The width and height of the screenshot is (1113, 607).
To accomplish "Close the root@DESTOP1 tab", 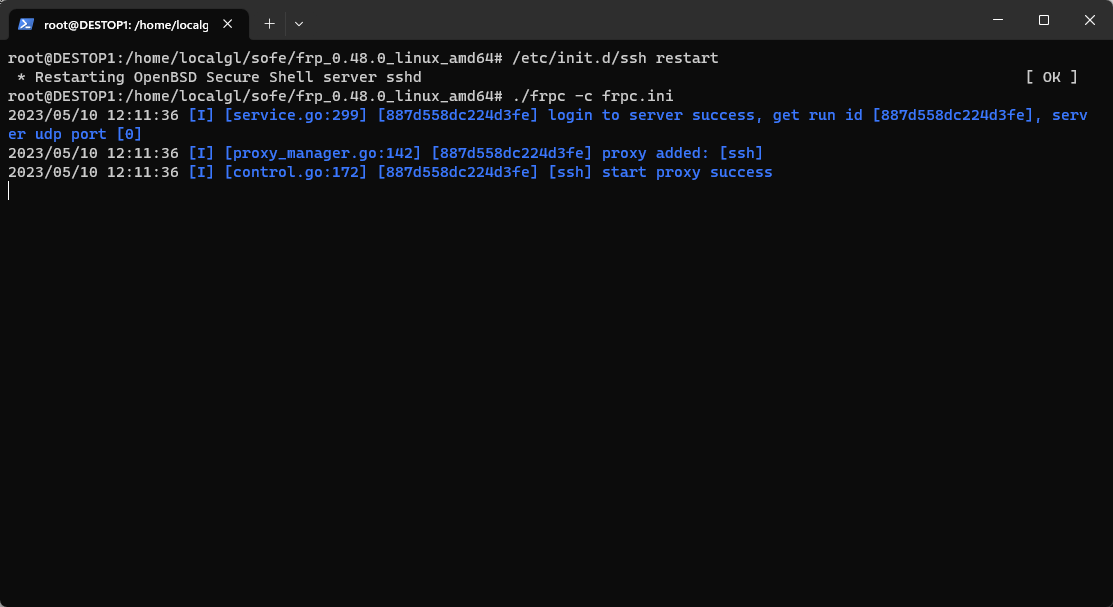I will [227, 22].
